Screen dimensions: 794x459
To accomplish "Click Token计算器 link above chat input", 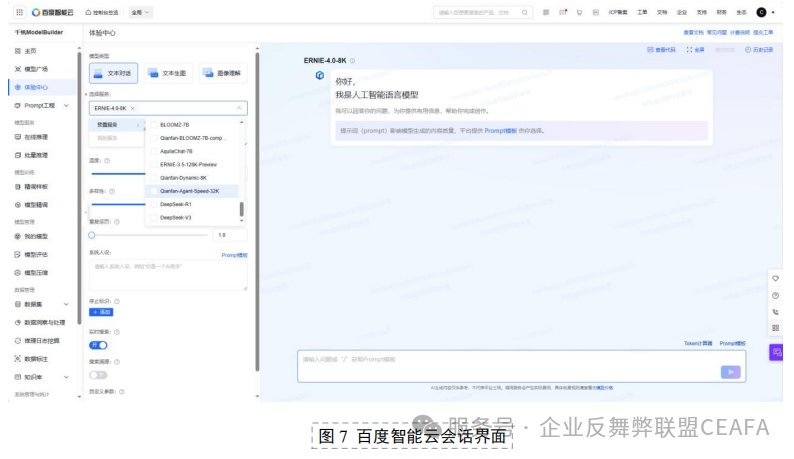I will point(698,343).
